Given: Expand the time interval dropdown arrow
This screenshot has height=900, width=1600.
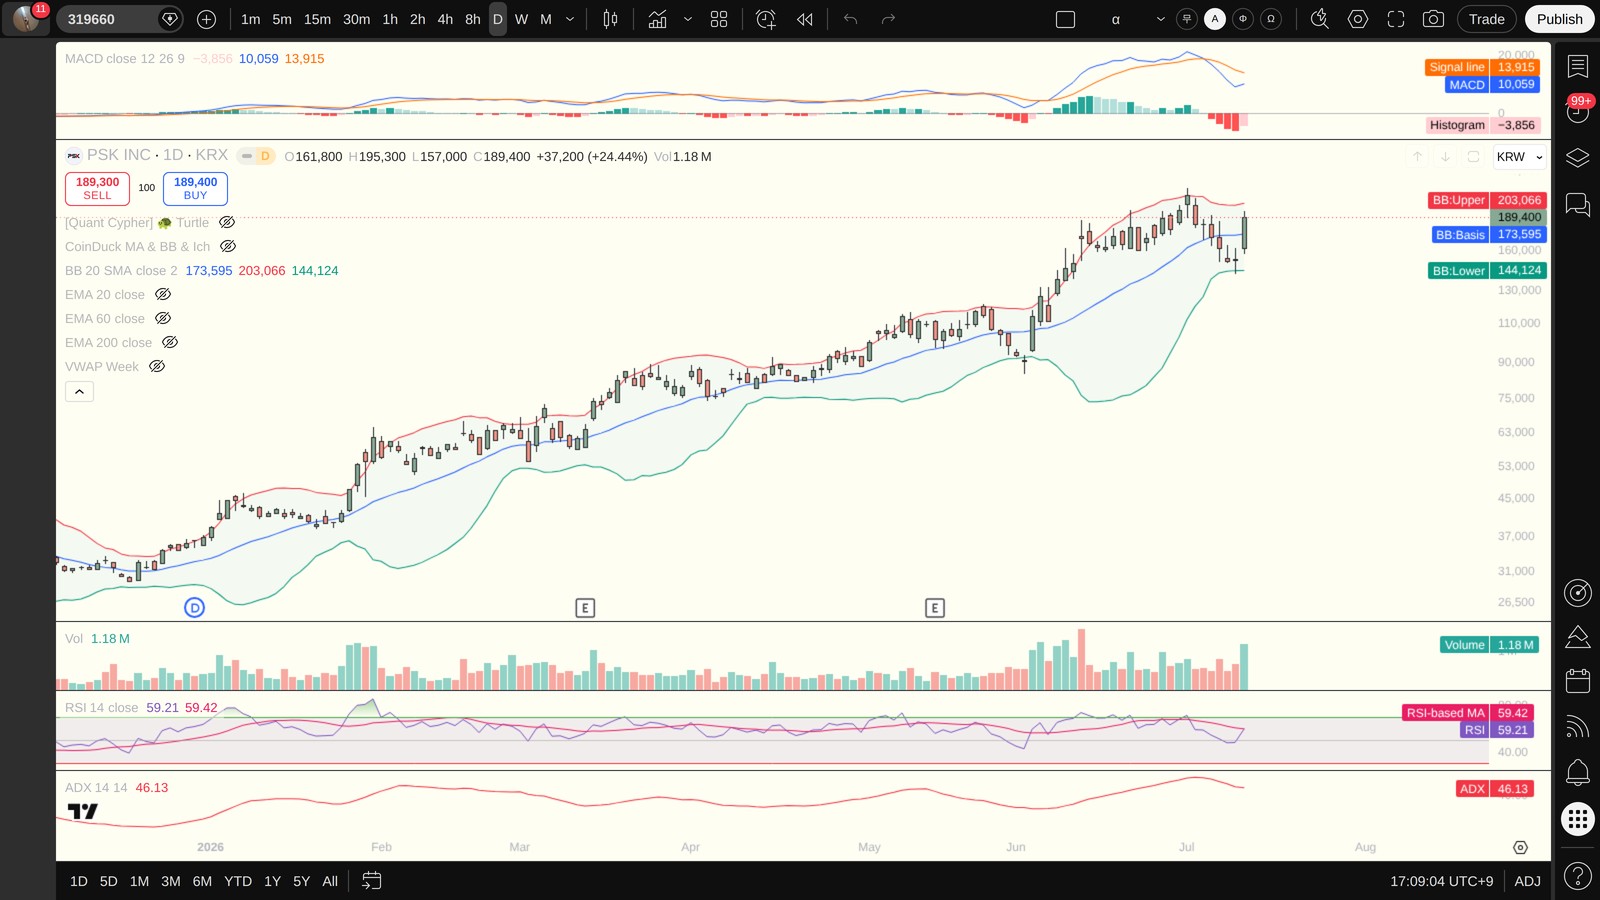Looking at the screenshot, I should click(x=570, y=19).
